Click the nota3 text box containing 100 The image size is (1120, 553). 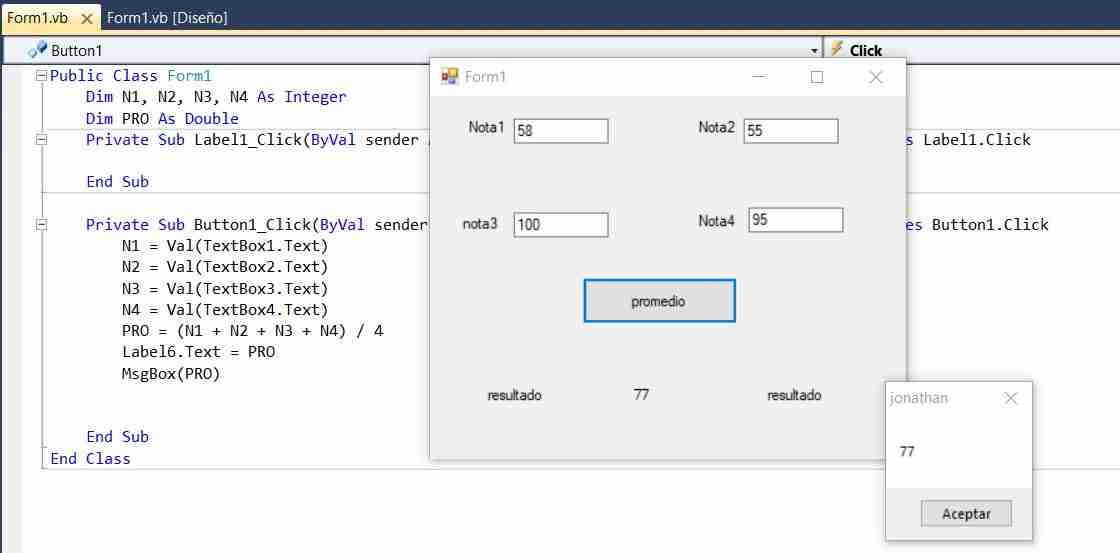(x=561, y=224)
